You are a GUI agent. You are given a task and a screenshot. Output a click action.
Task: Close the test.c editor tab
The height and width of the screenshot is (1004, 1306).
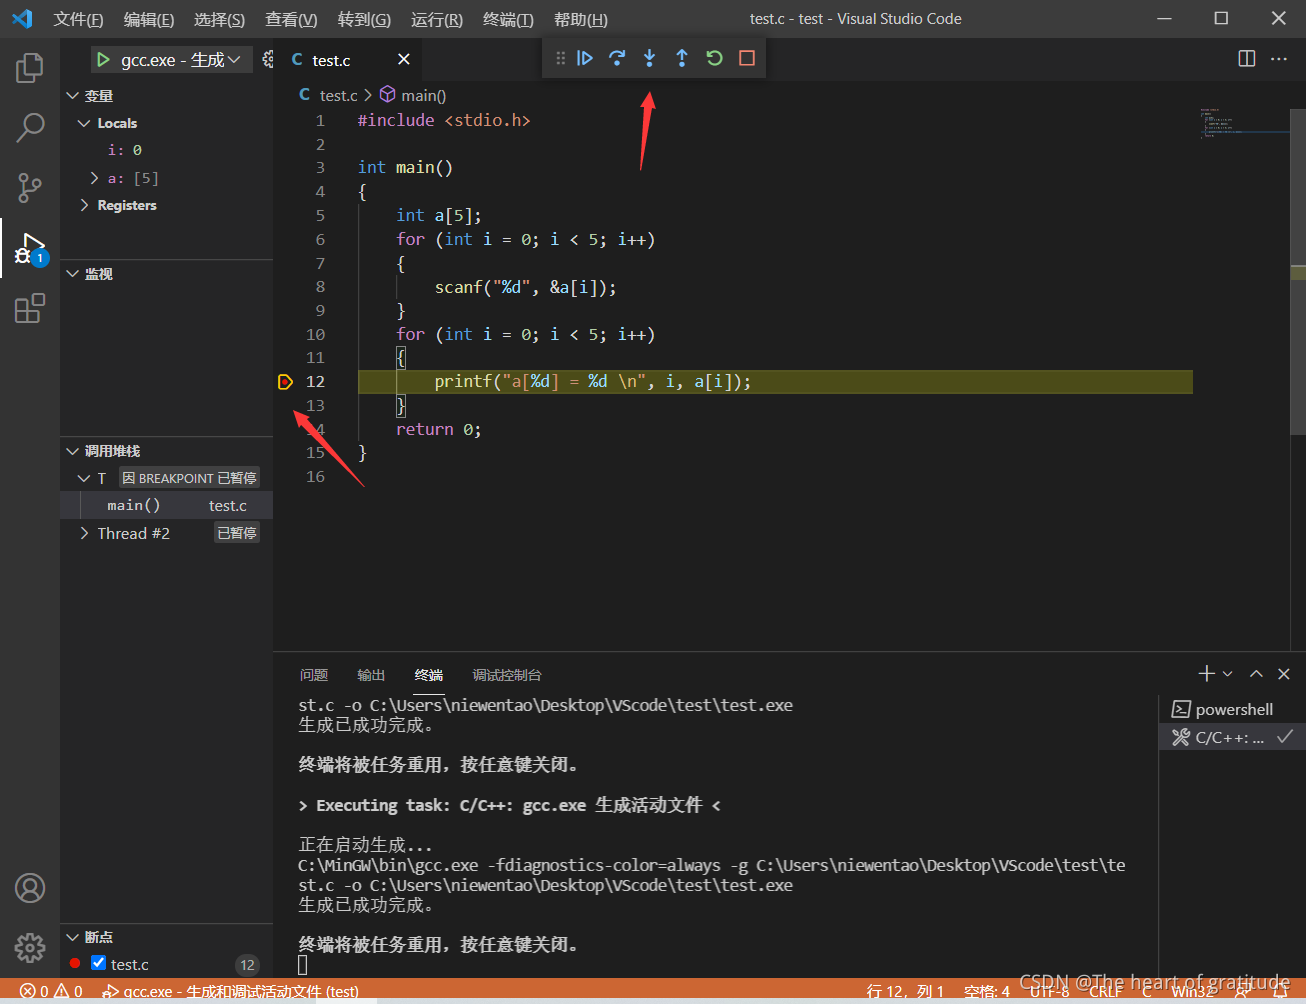pos(404,60)
